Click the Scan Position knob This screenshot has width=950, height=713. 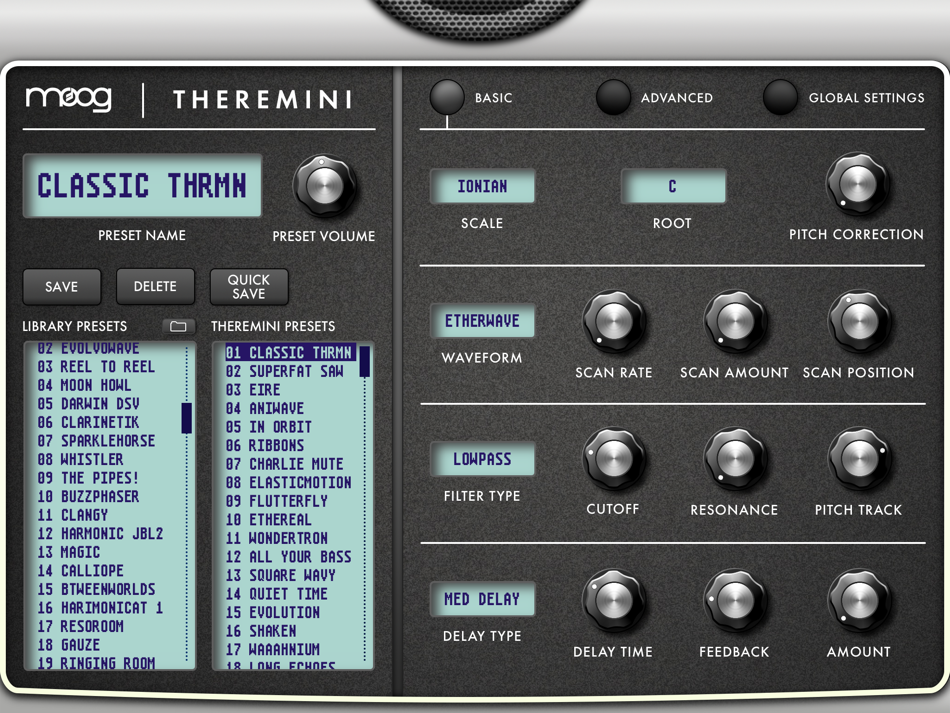pyautogui.click(x=859, y=320)
